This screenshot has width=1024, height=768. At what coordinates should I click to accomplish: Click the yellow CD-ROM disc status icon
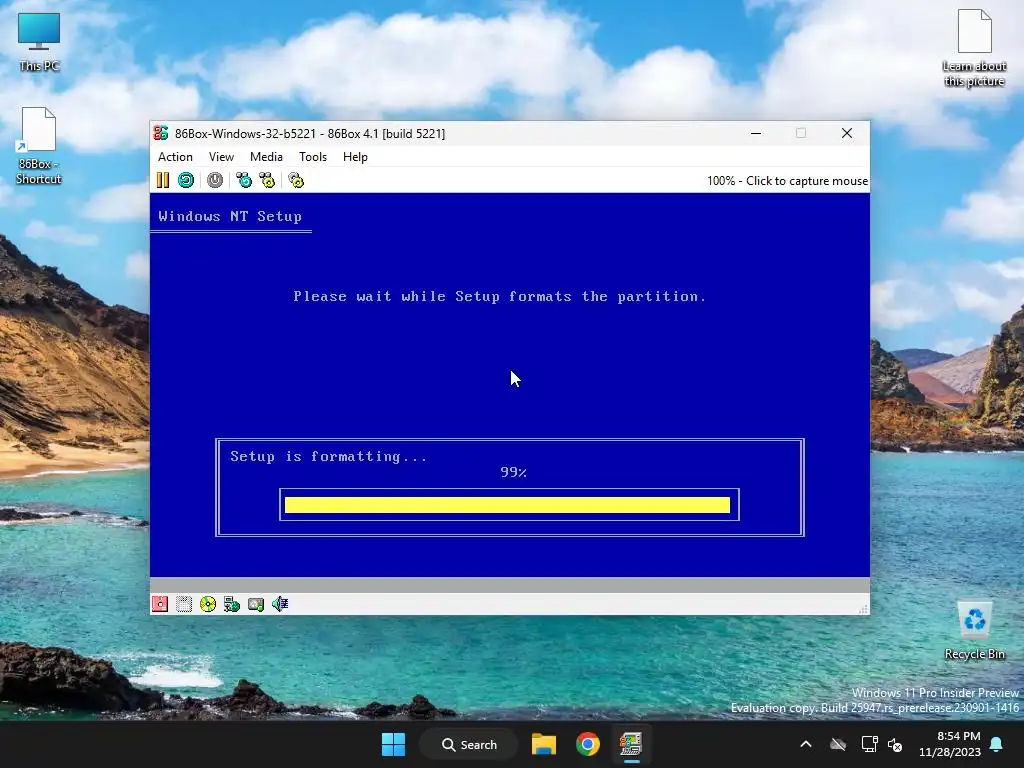pos(208,604)
